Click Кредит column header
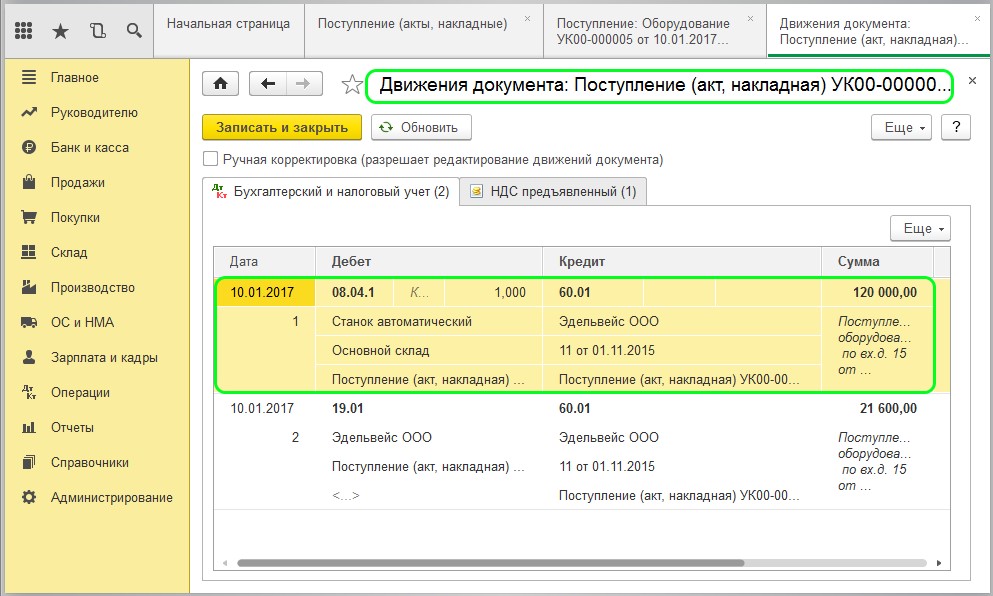 tap(682, 262)
